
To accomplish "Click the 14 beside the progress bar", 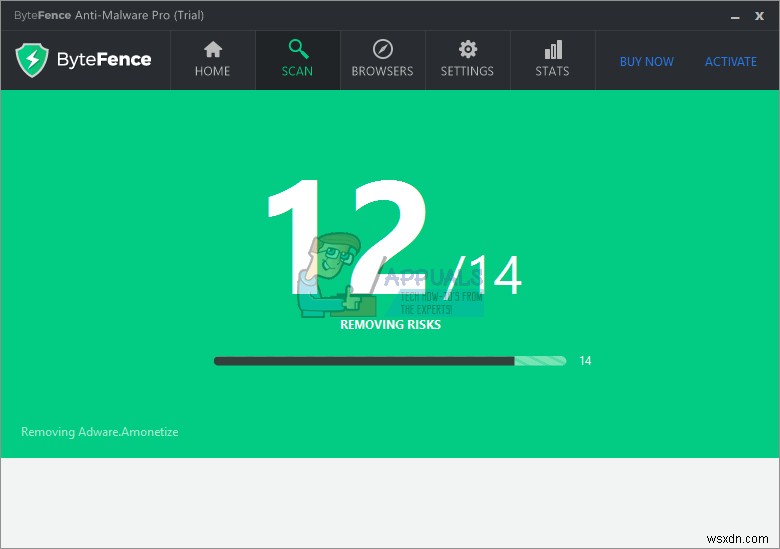I will 585,361.
